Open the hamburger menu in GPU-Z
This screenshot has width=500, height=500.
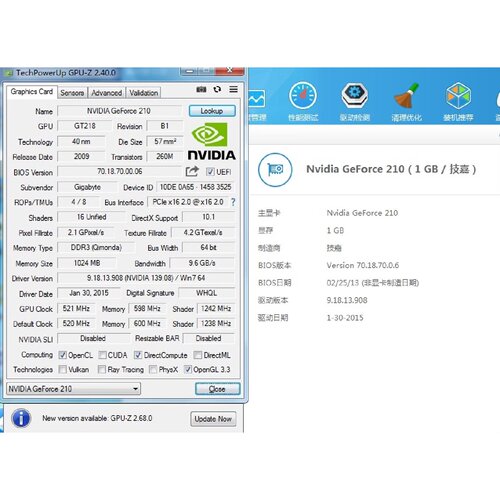click(x=234, y=89)
